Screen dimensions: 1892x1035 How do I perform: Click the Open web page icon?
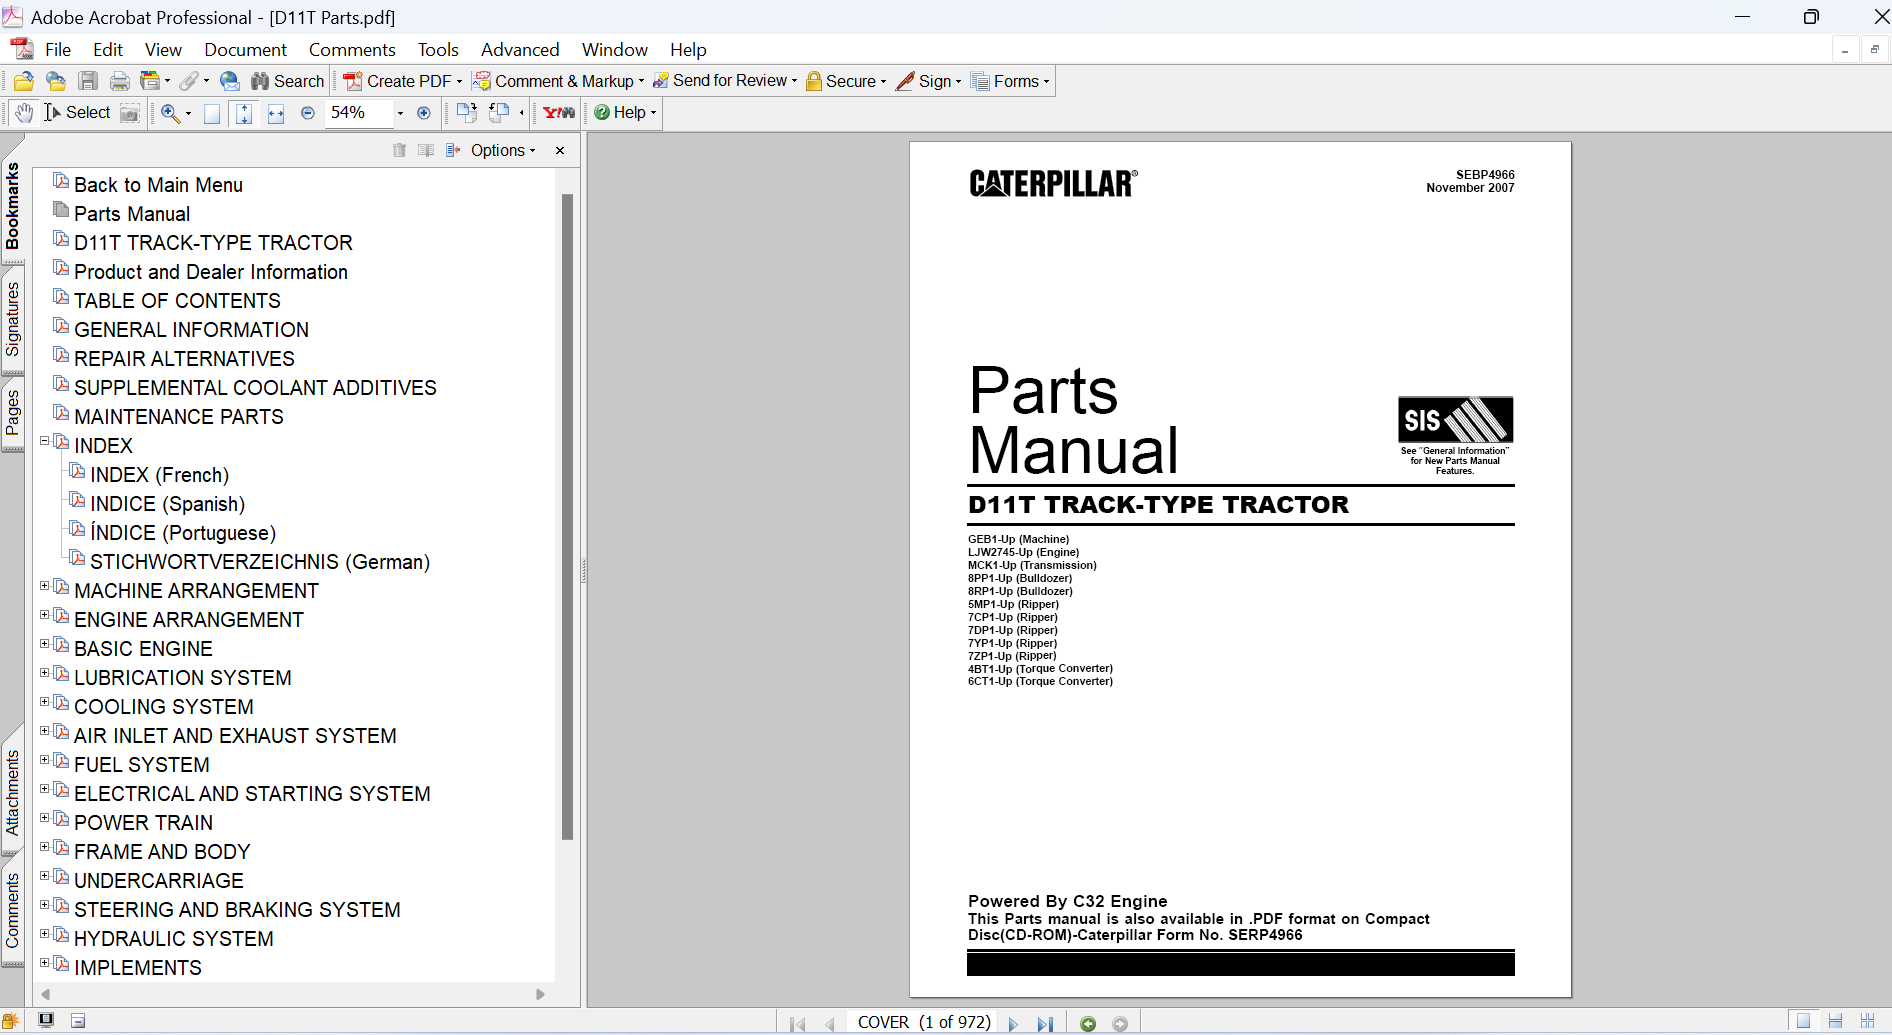tap(56, 81)
